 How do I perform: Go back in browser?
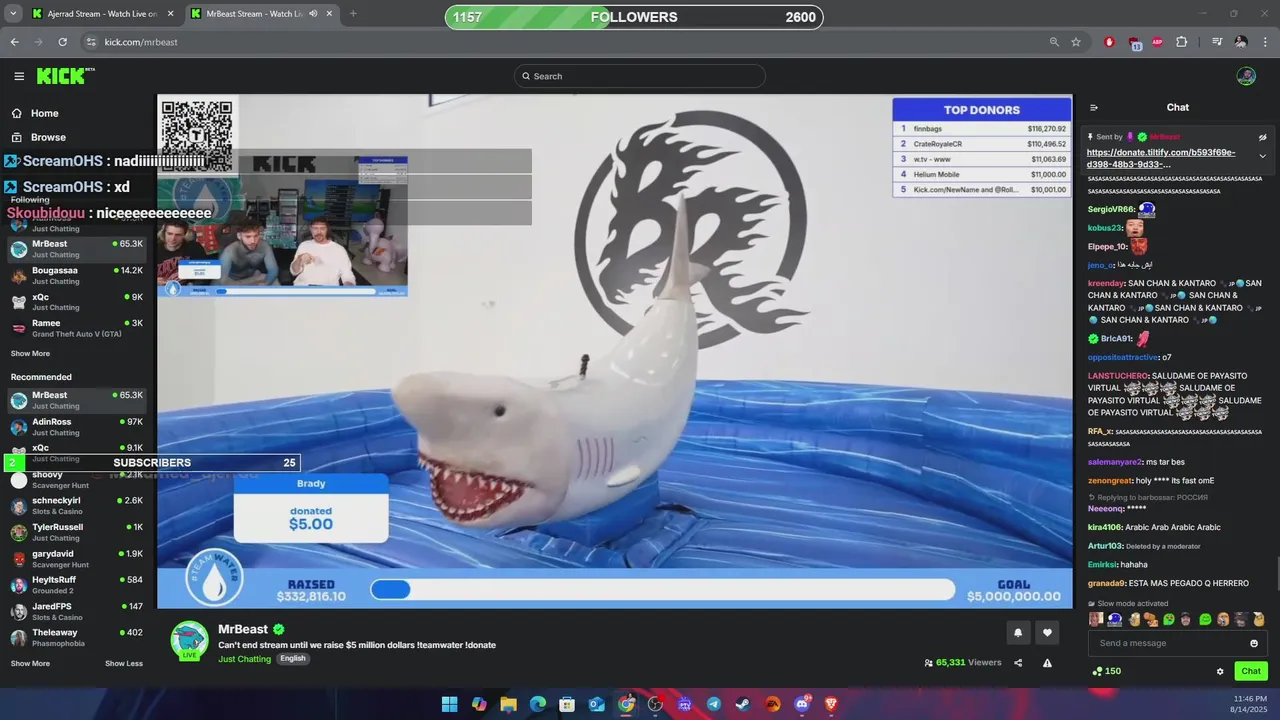pos(14,42)
